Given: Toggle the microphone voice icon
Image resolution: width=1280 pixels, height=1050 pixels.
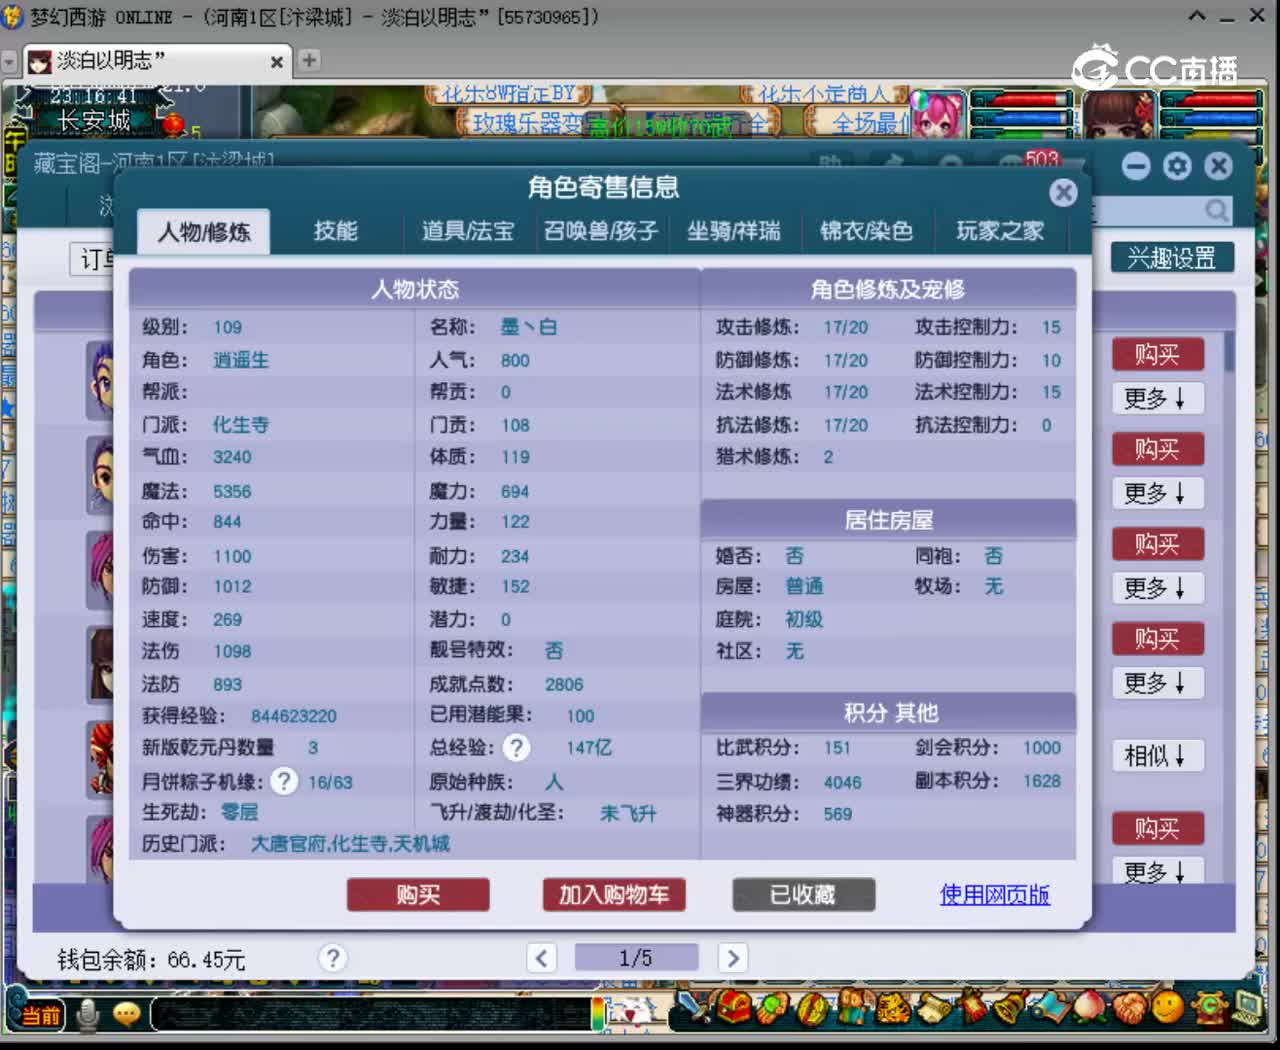Looking at the screenshot, I should (x=88, y=1015).
